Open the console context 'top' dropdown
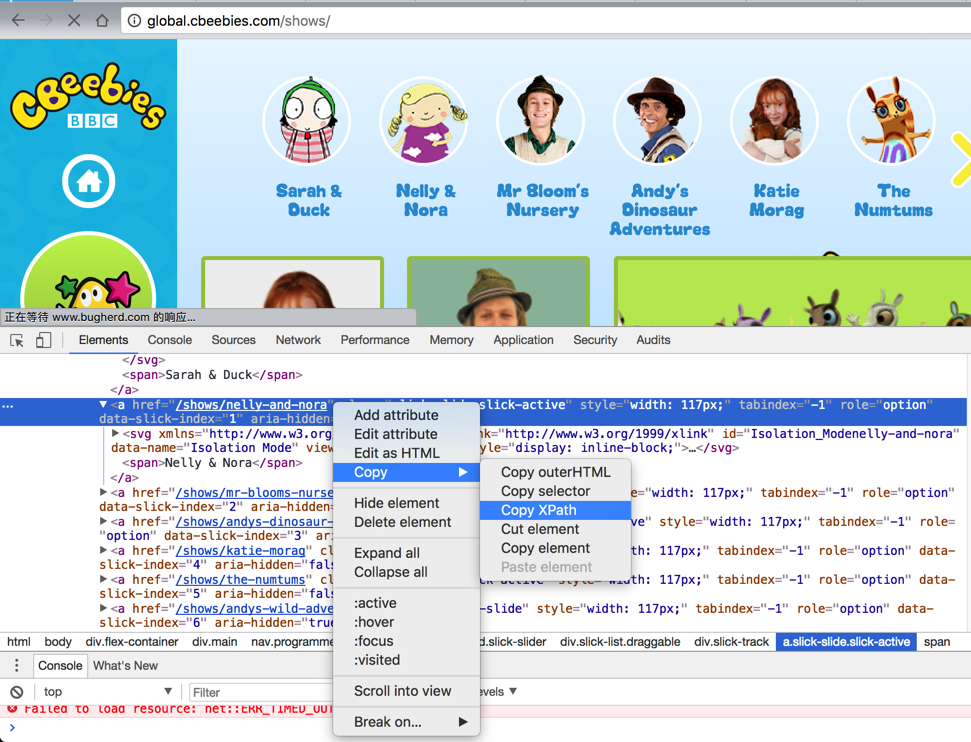Image resolution: width=971 pixels, height=742 pixels. 108,692
